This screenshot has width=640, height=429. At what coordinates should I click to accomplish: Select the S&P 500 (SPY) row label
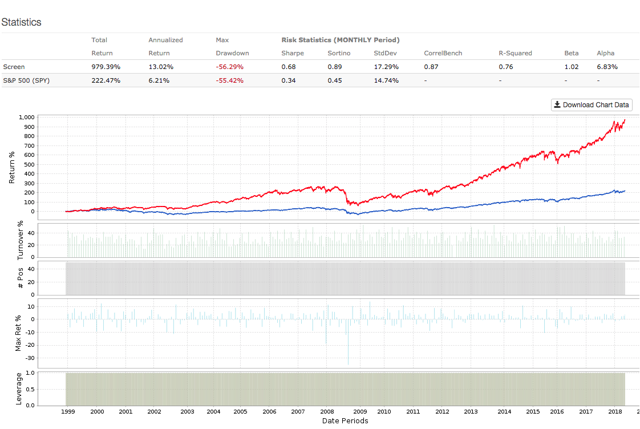coord(26,80)
